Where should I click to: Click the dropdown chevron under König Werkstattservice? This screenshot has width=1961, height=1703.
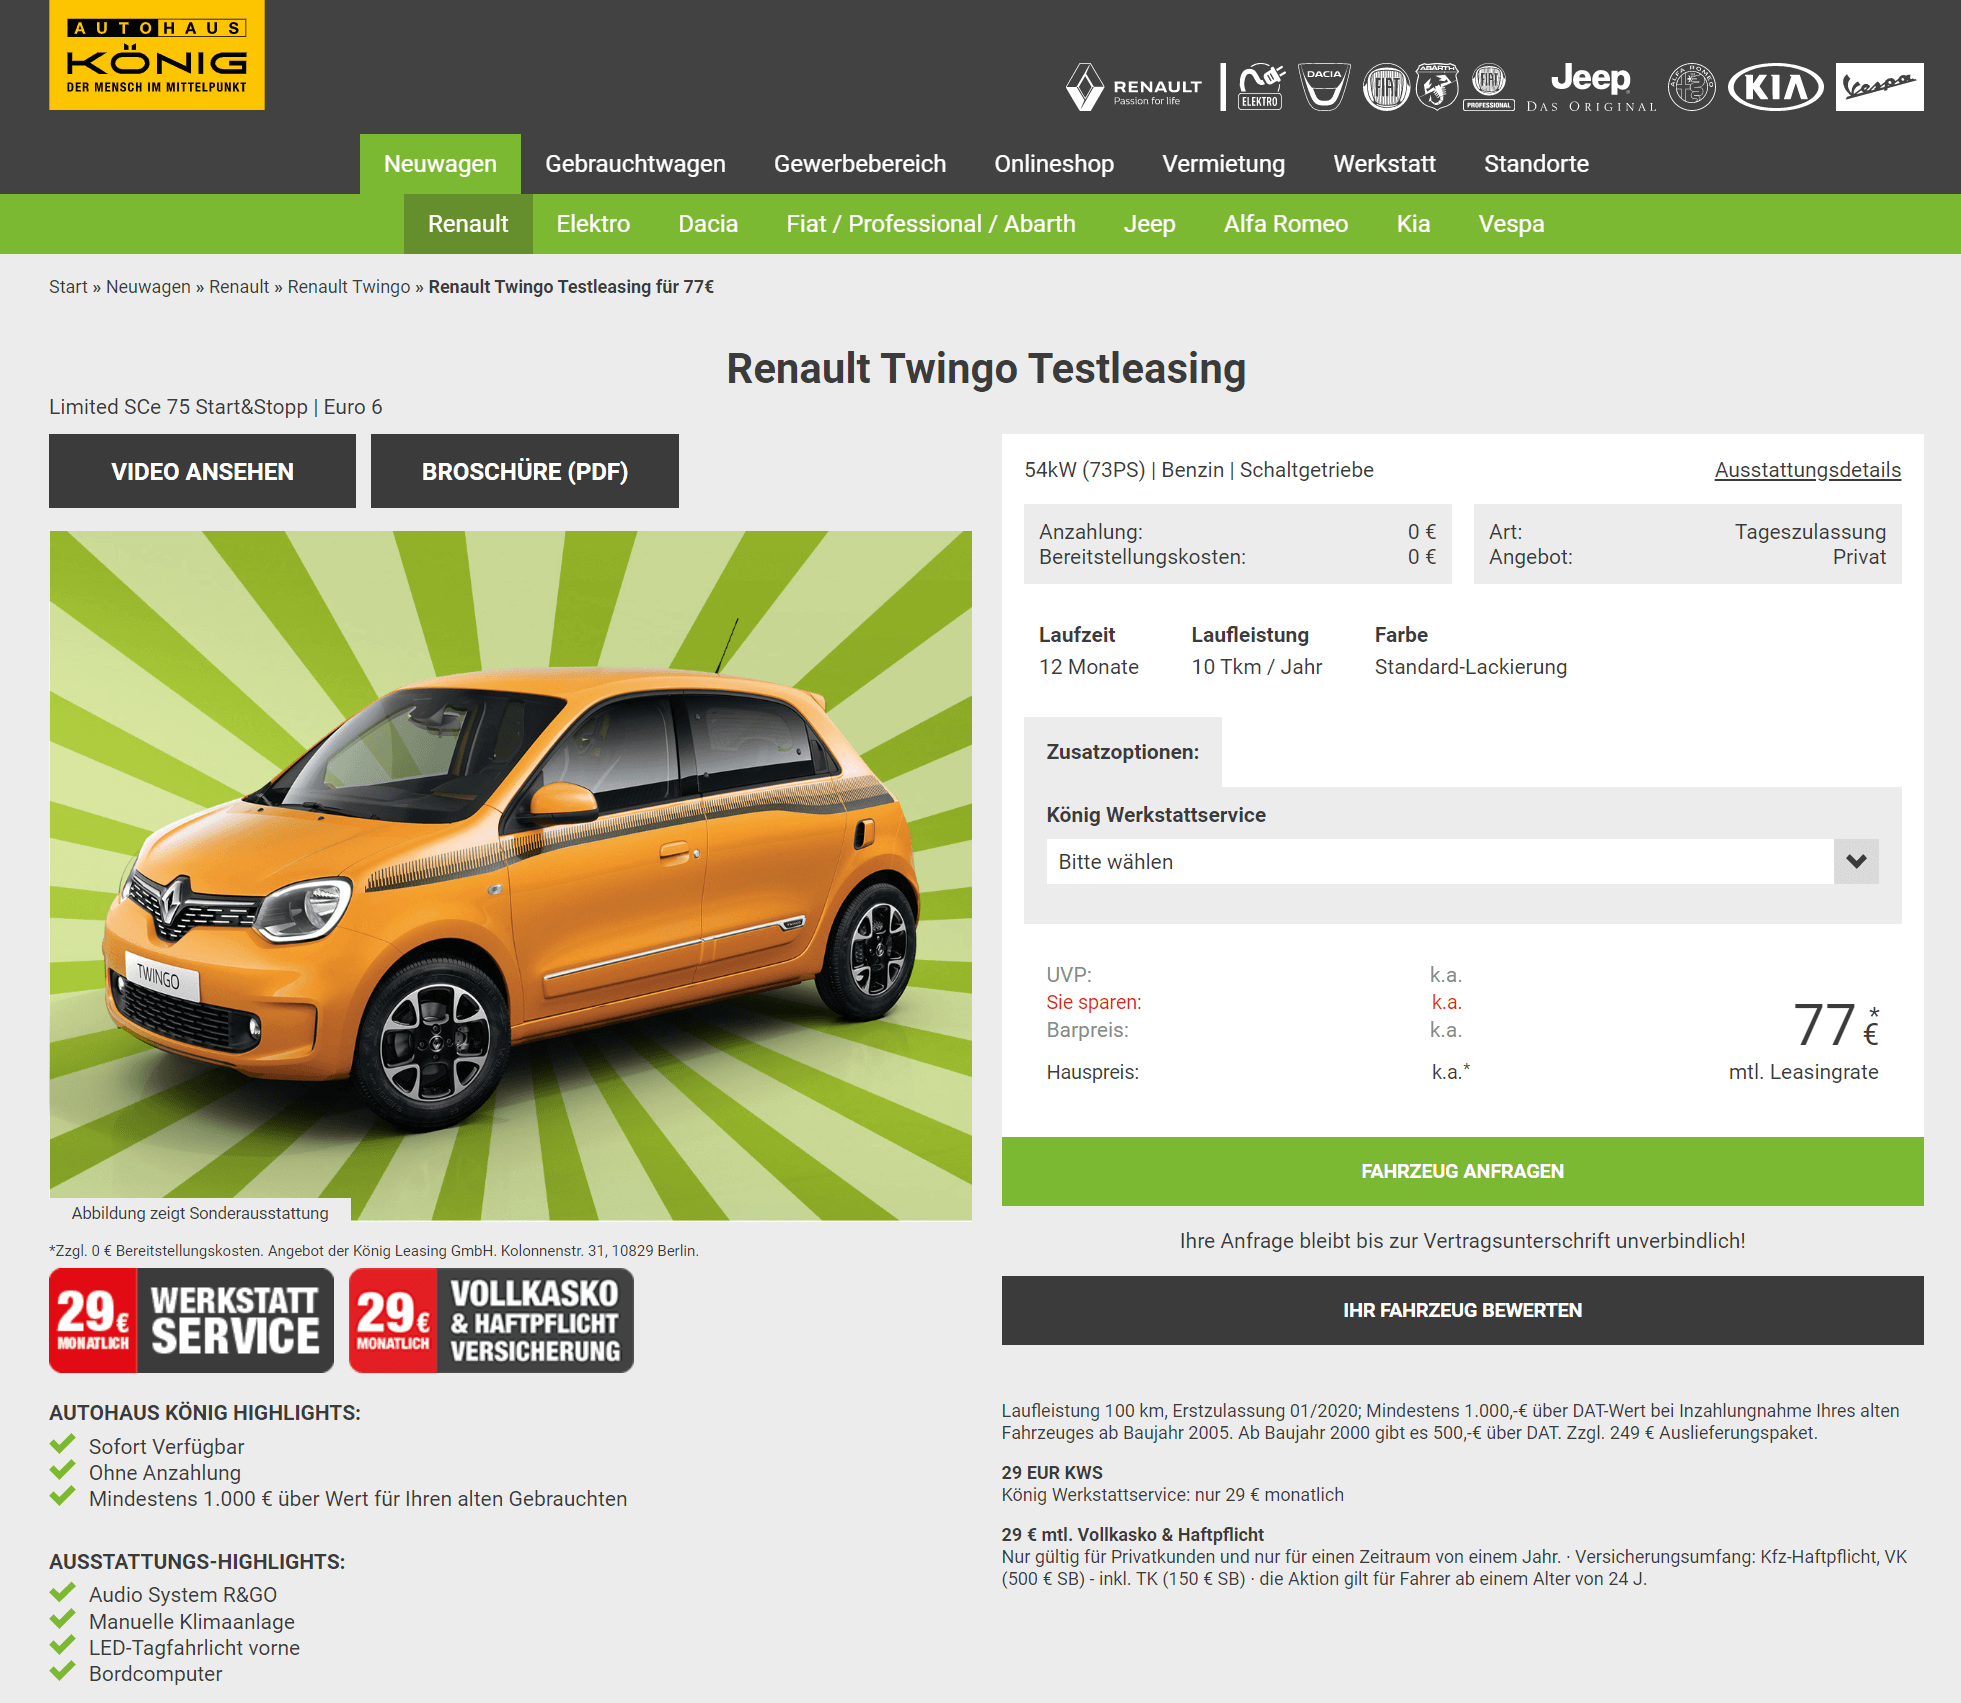[1856, 861]
